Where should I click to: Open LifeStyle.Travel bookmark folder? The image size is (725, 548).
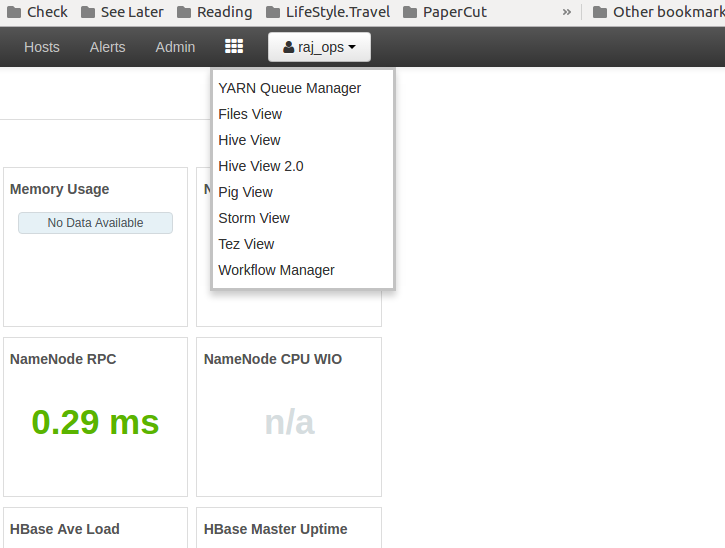click(x=328, y=12)
